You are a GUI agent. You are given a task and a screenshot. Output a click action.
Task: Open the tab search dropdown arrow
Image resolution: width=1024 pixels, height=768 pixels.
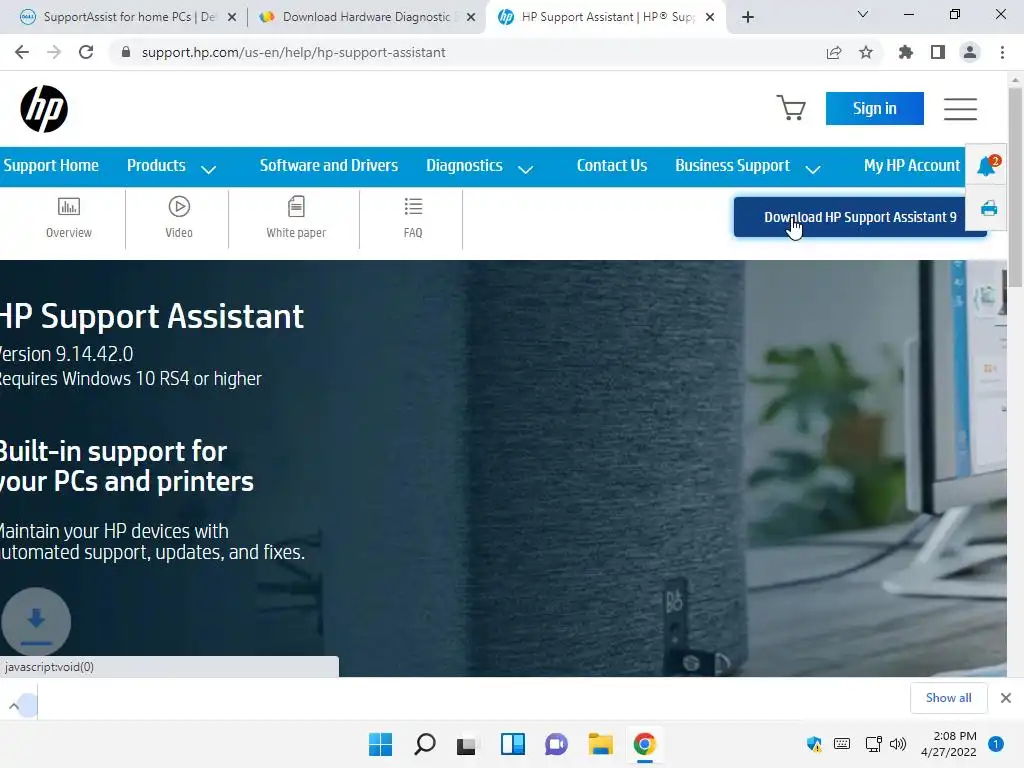[863, 14]
